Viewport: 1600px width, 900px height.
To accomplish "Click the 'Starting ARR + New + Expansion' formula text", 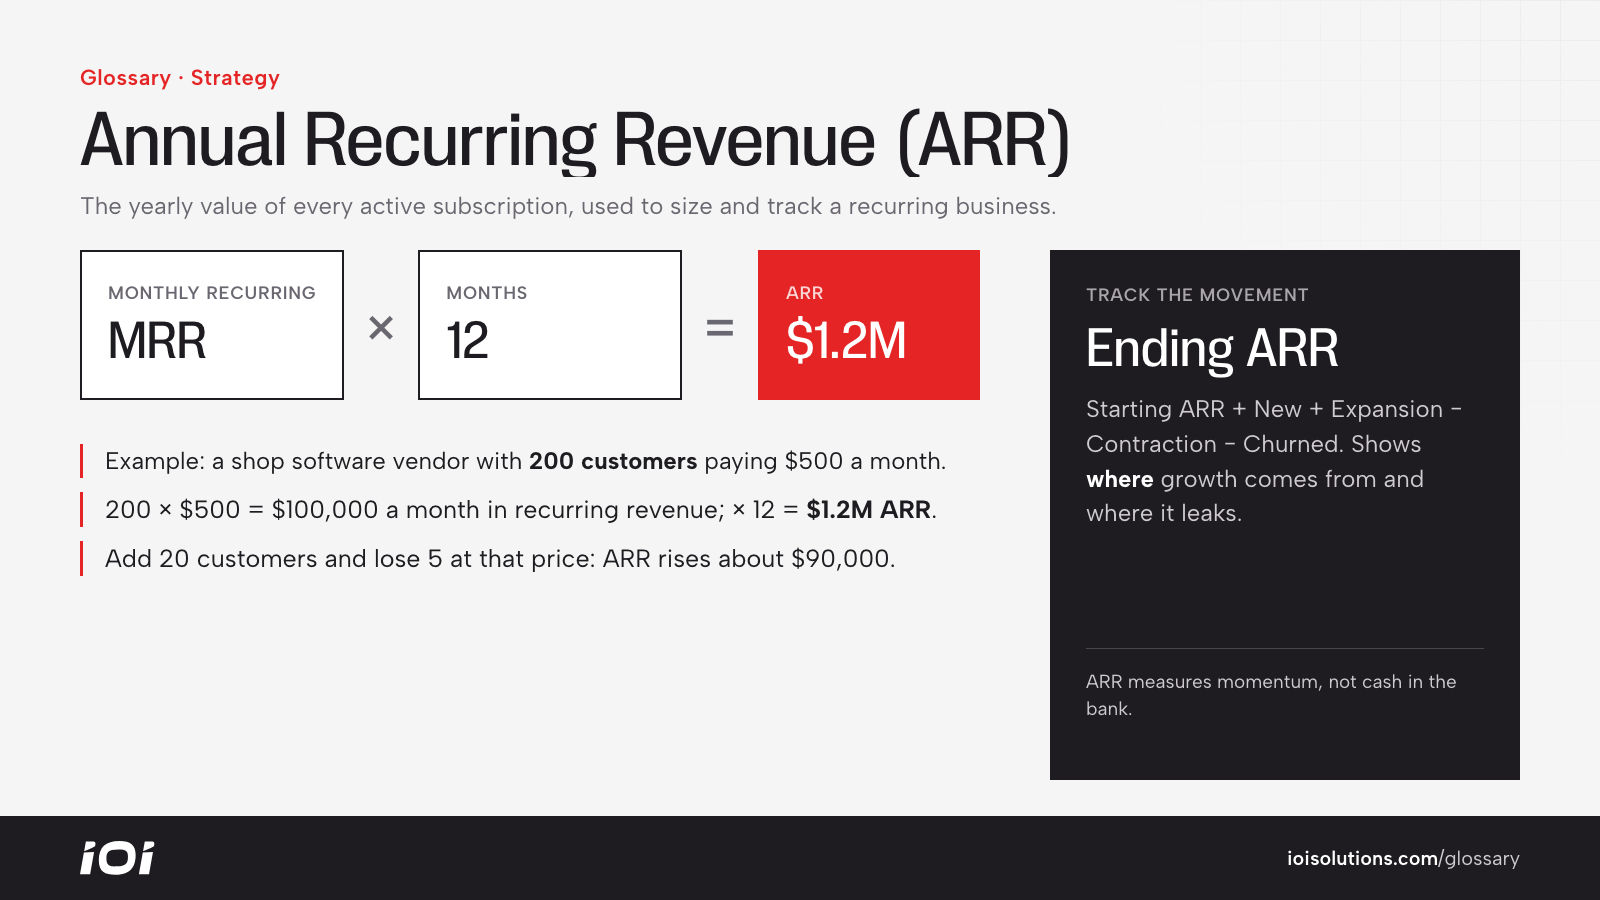I will pos(1274,461).
